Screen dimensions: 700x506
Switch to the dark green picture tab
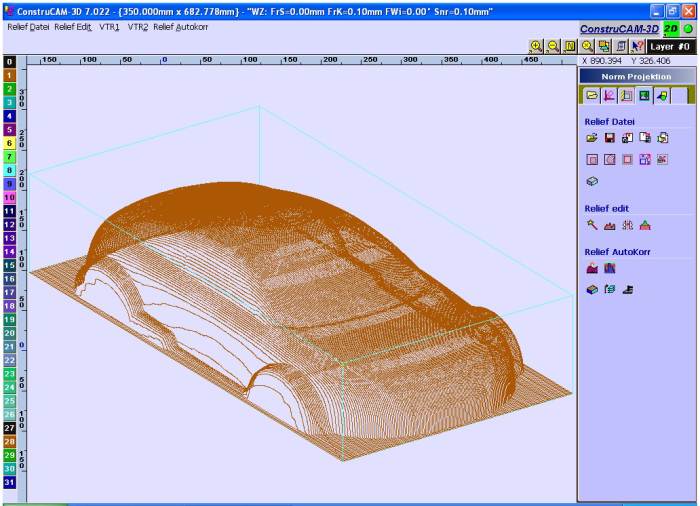(x=643, y=96)
